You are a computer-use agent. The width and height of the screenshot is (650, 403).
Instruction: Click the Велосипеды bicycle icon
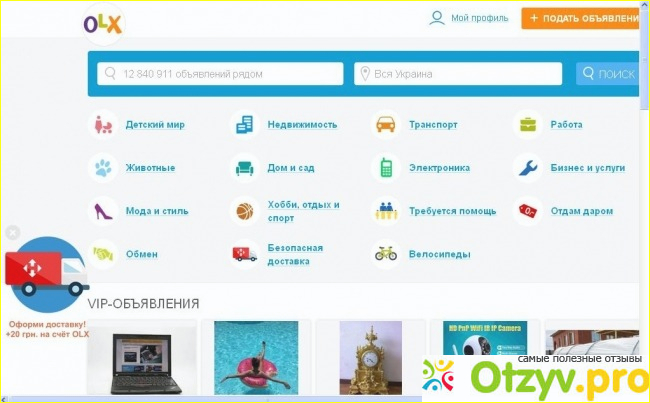tap(385, 254)
